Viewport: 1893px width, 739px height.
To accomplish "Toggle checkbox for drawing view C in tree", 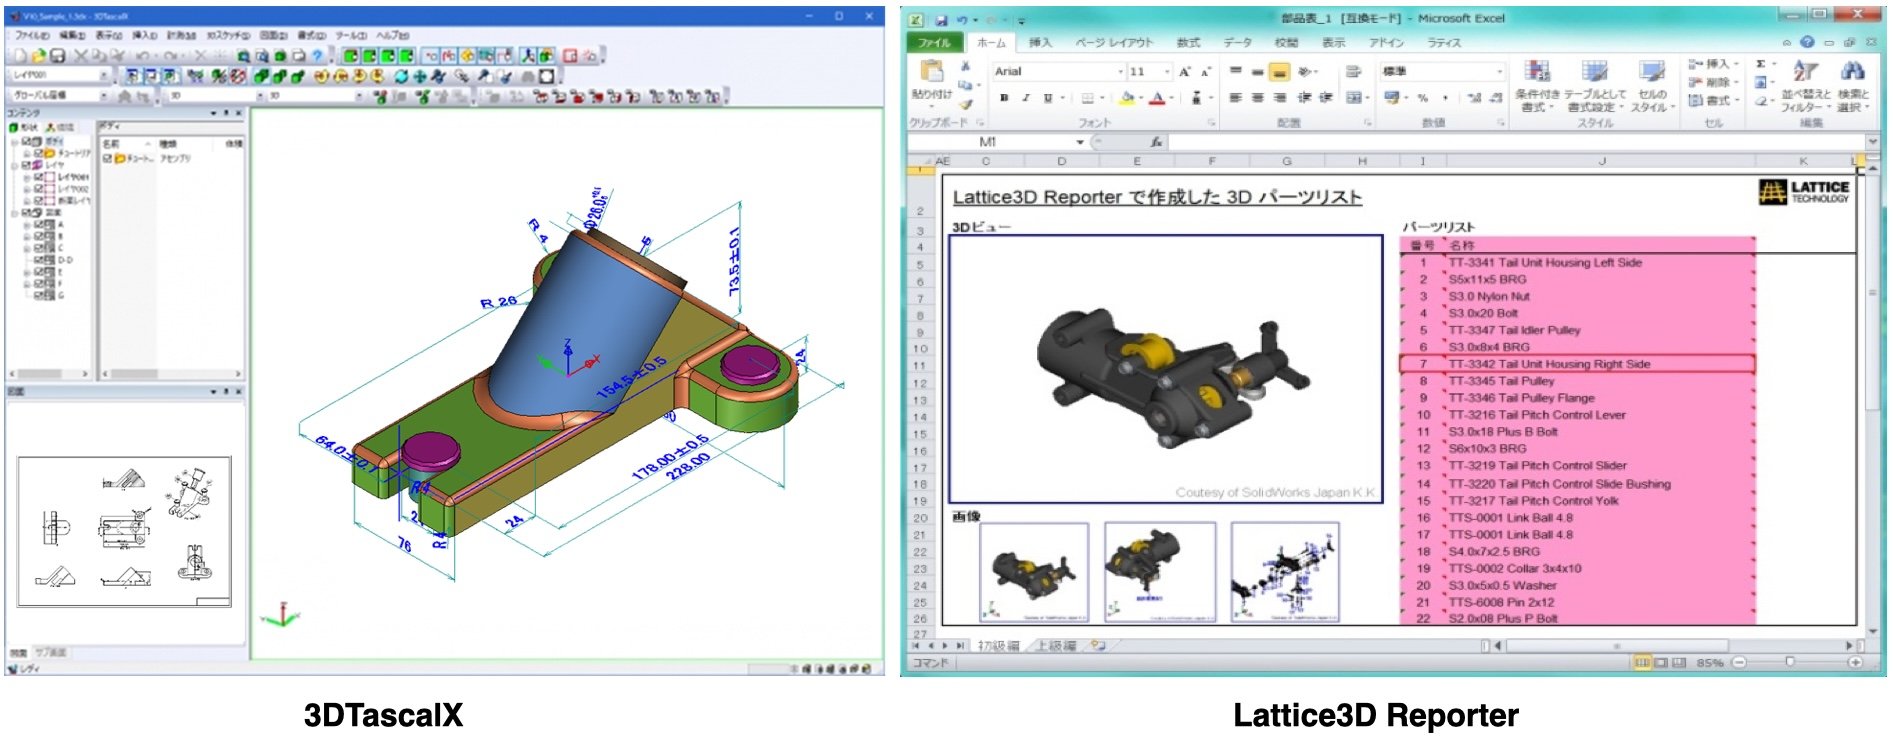I will [38, 248].
